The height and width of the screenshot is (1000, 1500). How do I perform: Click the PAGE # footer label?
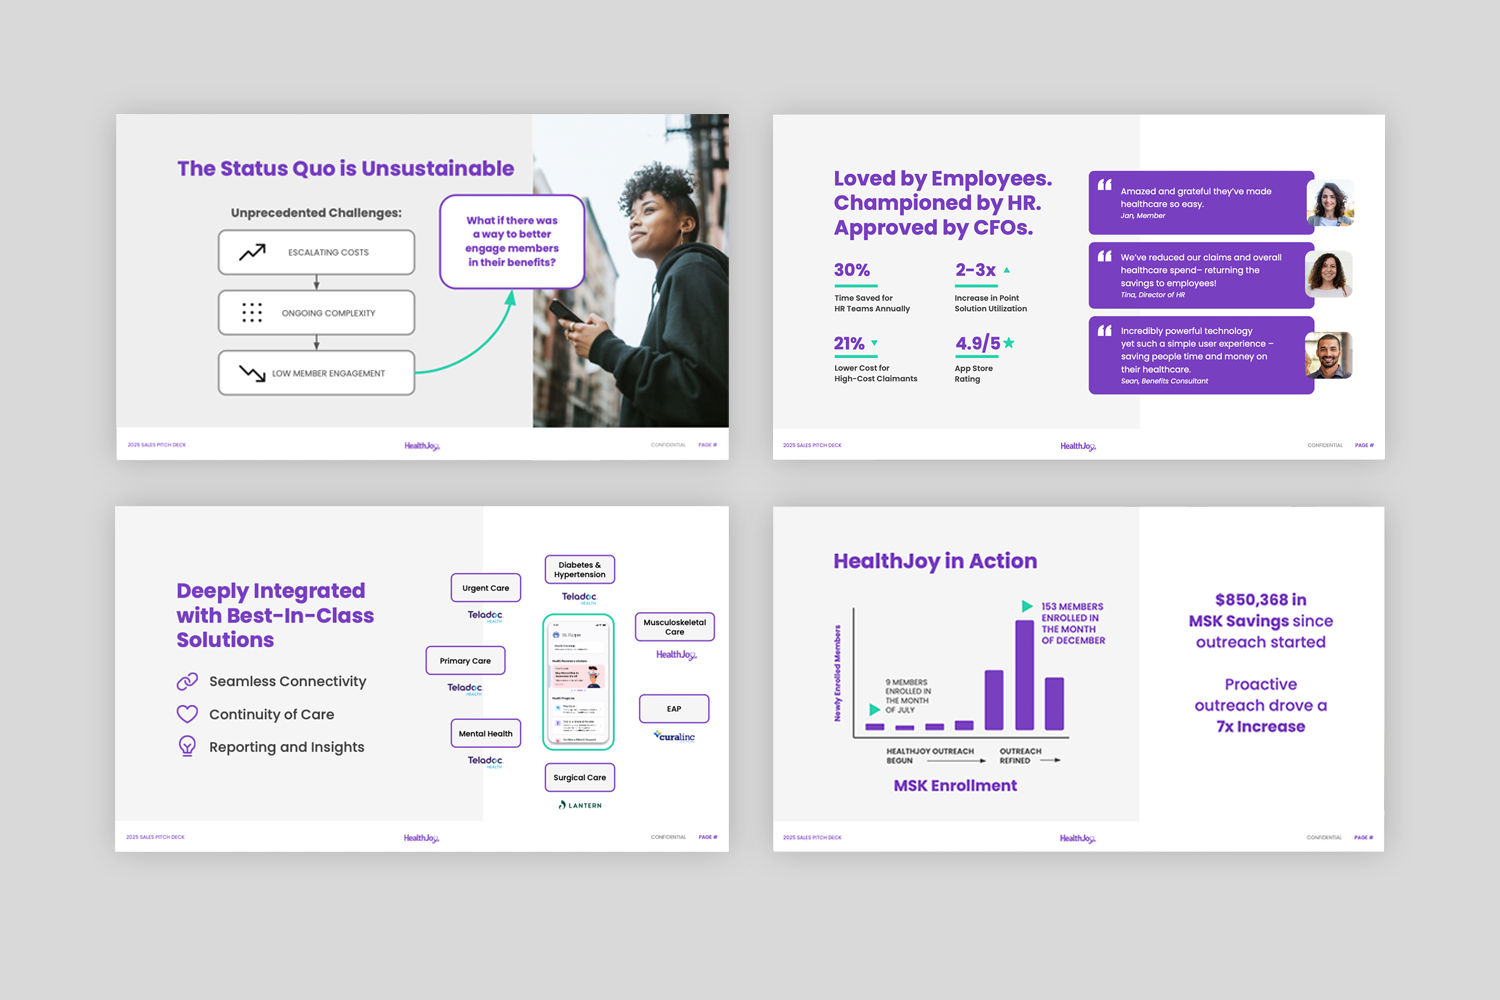pyautogui.click(x=709, y=444)
